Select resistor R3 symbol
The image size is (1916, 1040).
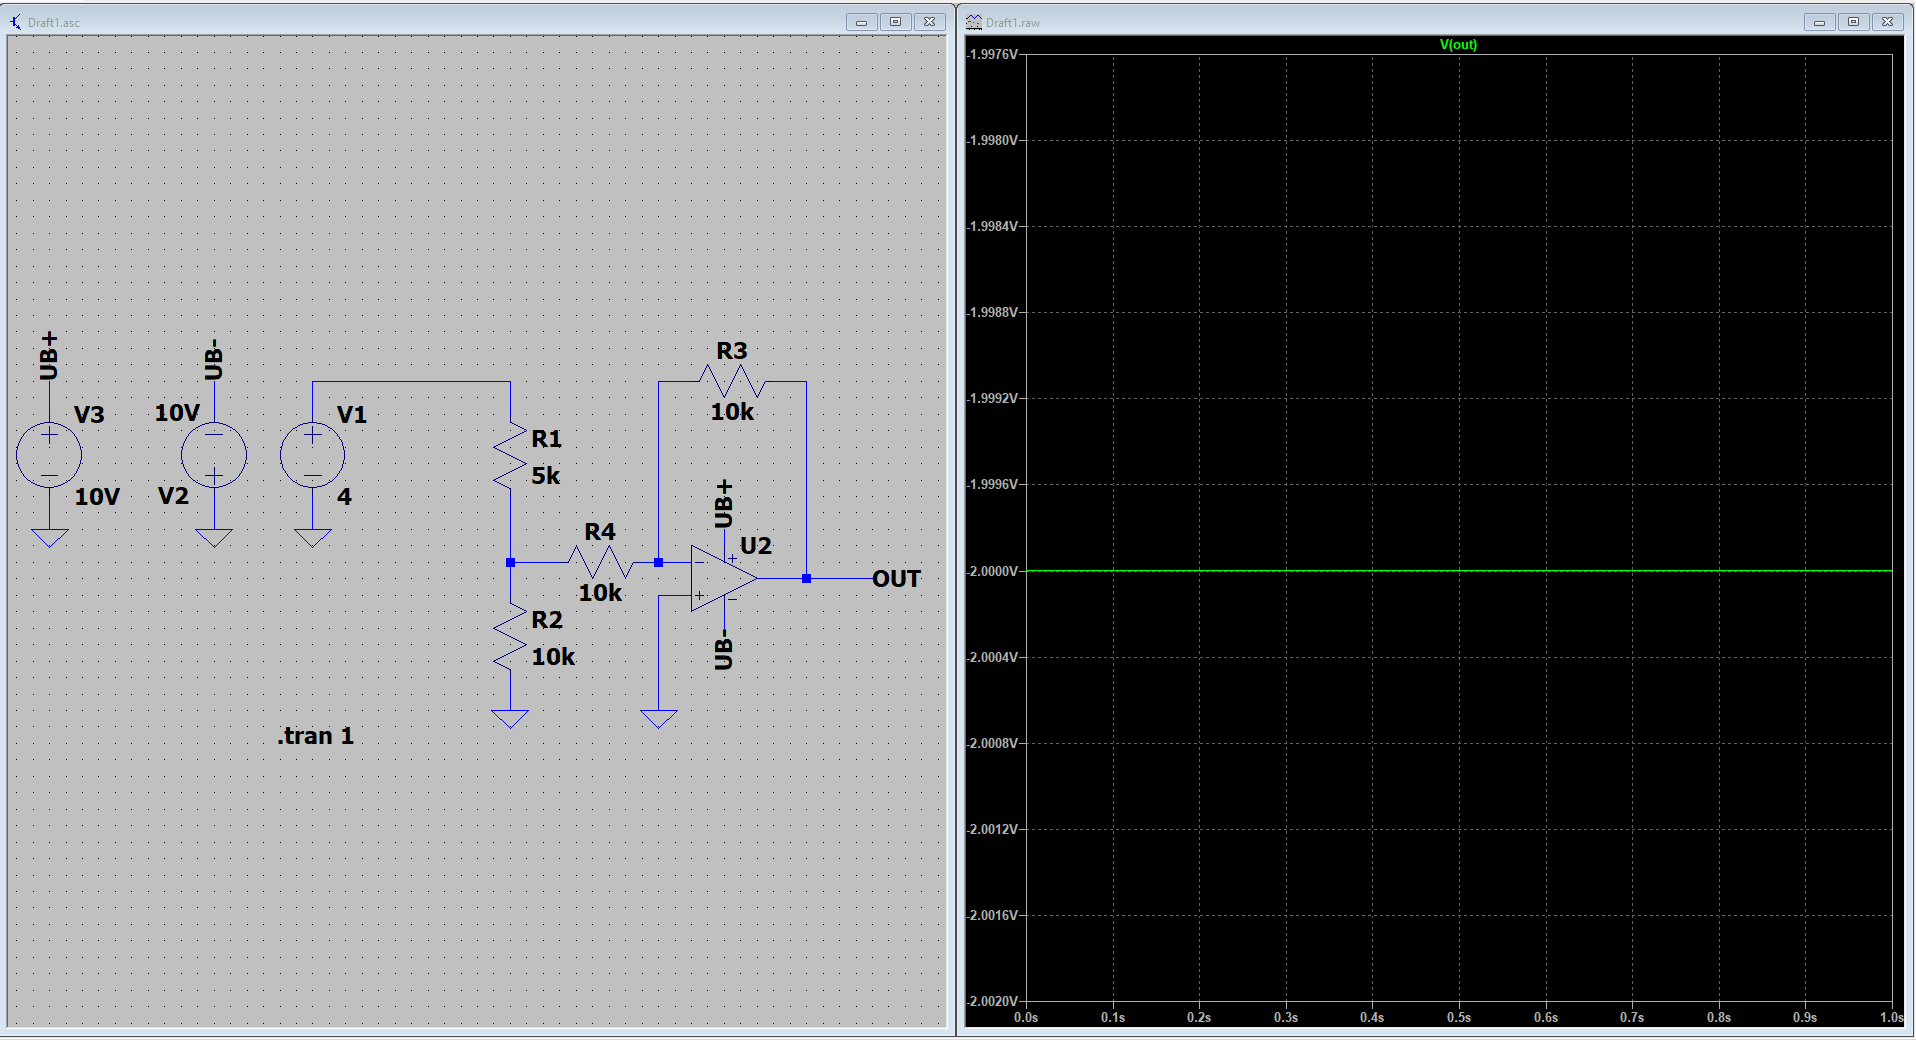coord(732,381)
